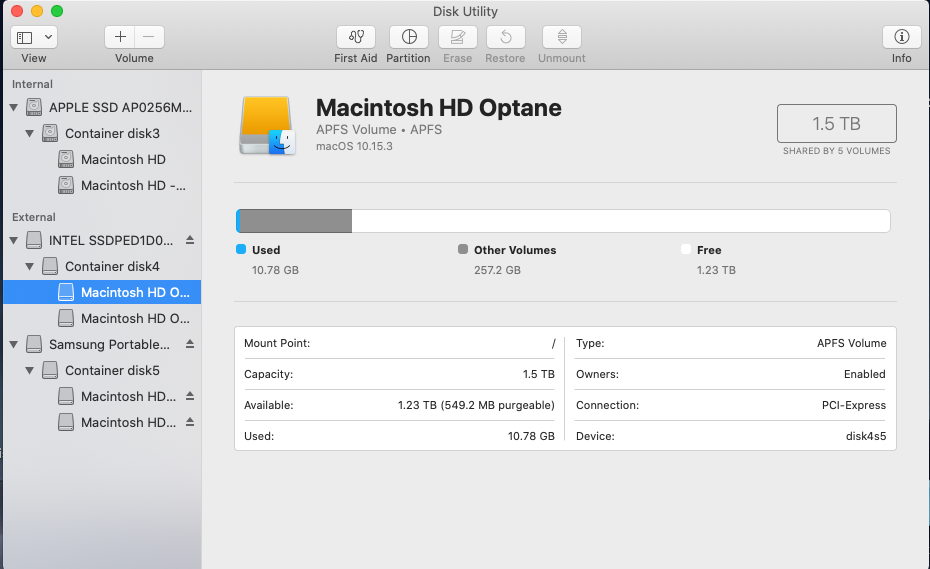The height and width of the screenshot is (569, 930).
Task: Click the Unmount toolbar icon
Action: [562, 37]
